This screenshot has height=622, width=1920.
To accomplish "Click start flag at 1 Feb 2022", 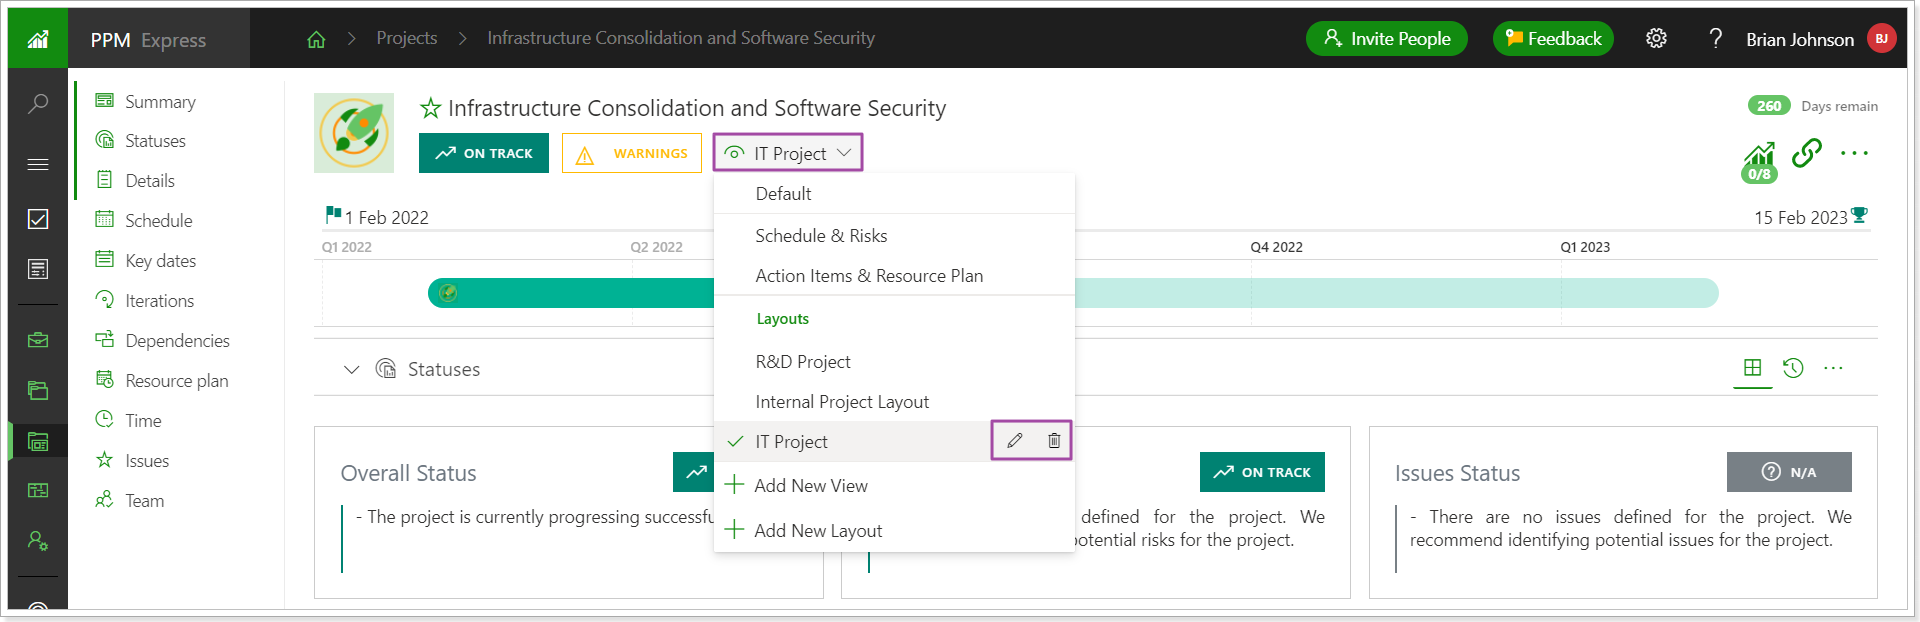I will [x=333, y=215].
